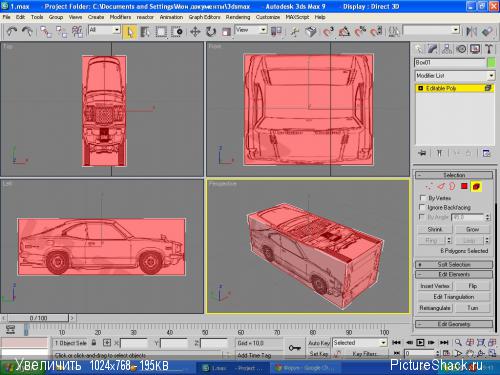Screen dimensions: 500x375
Task: Click Pin Stack icon below modifier stack
Action: point(422,153)
